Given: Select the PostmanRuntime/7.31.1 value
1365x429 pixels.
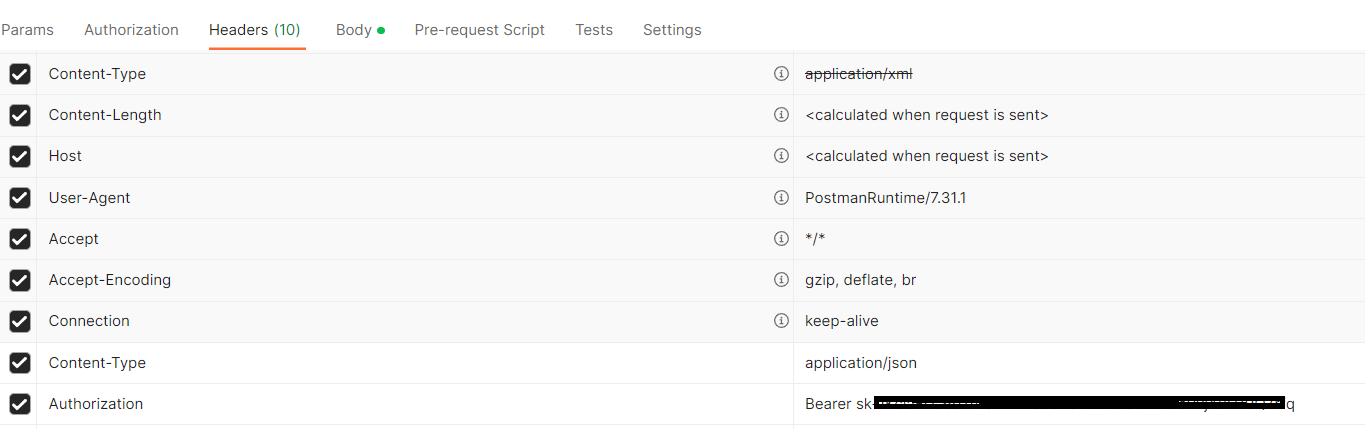Looking at the screenshot, I should point(885,198).
